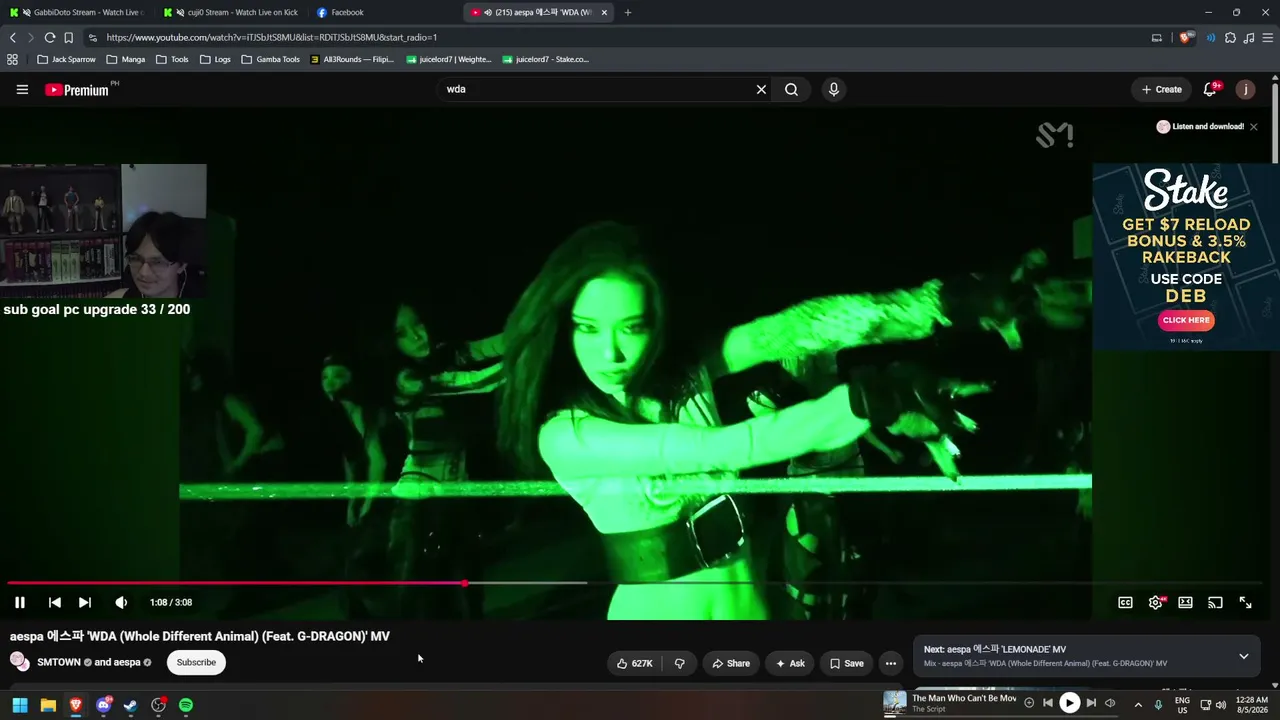Clear the 'wda' search text
The height and width of the screenshot is (720, 1280).
(x=761, y=89)
